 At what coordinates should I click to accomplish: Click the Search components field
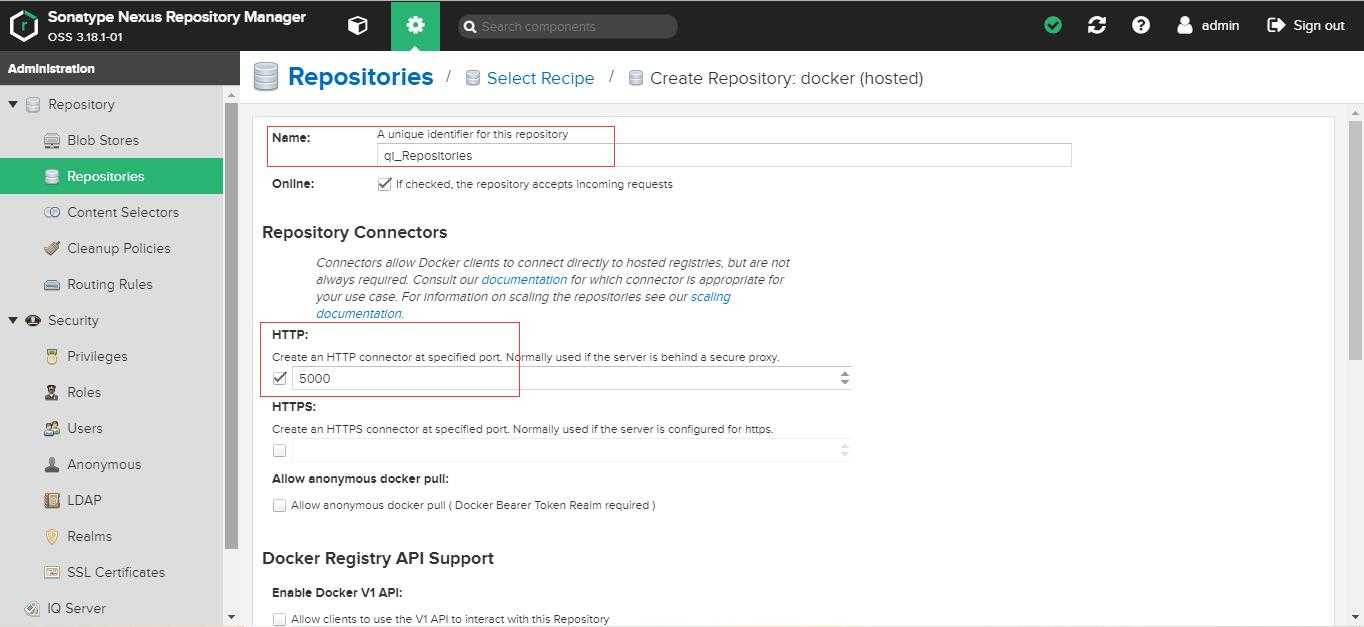tap(567, 26)
